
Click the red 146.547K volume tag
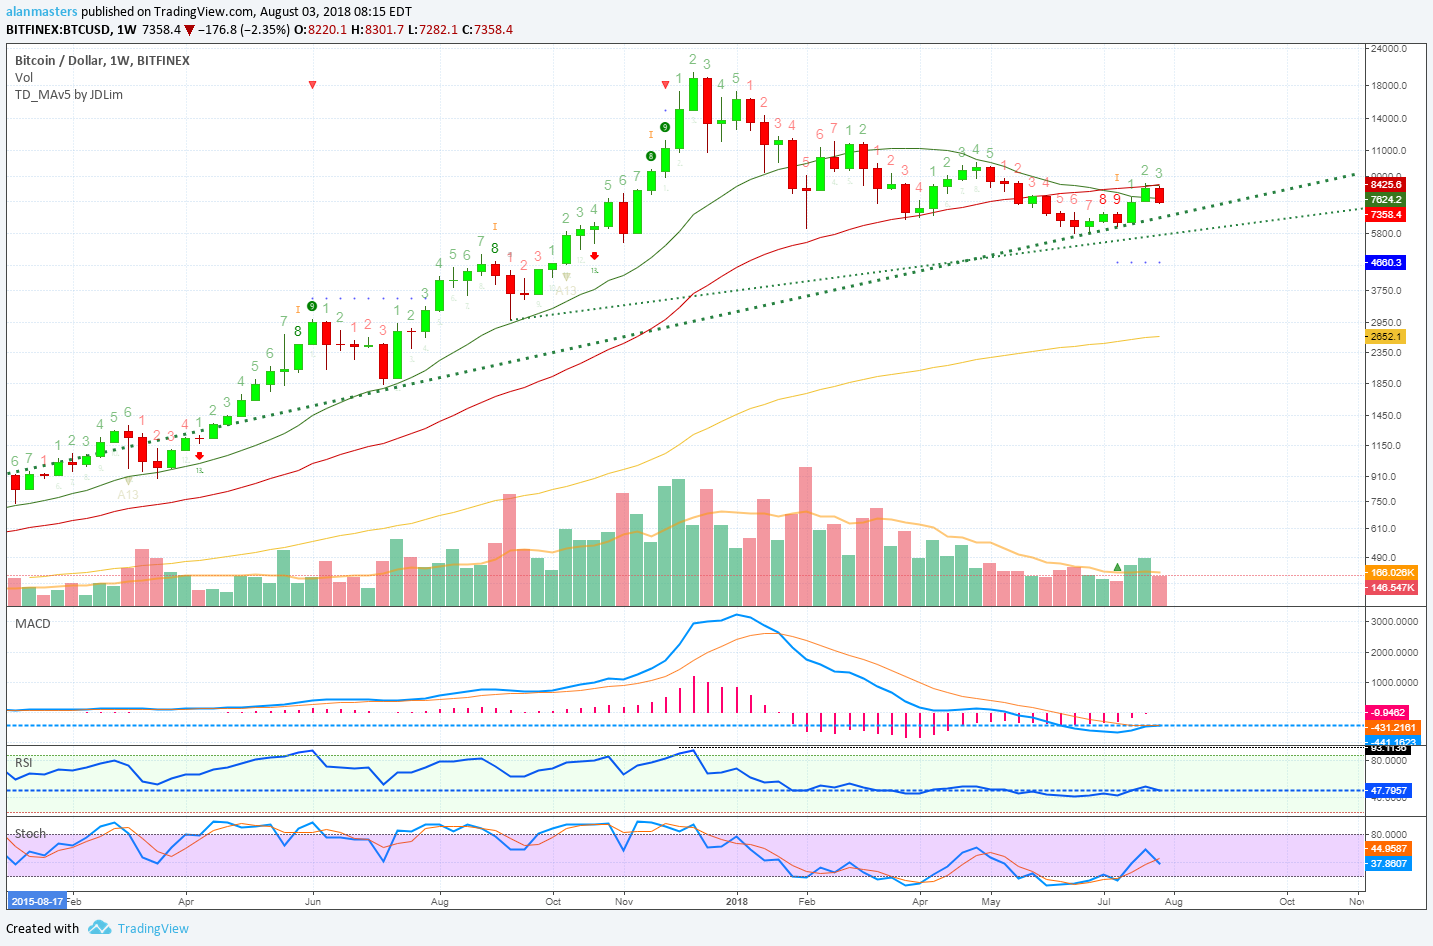1392,588
